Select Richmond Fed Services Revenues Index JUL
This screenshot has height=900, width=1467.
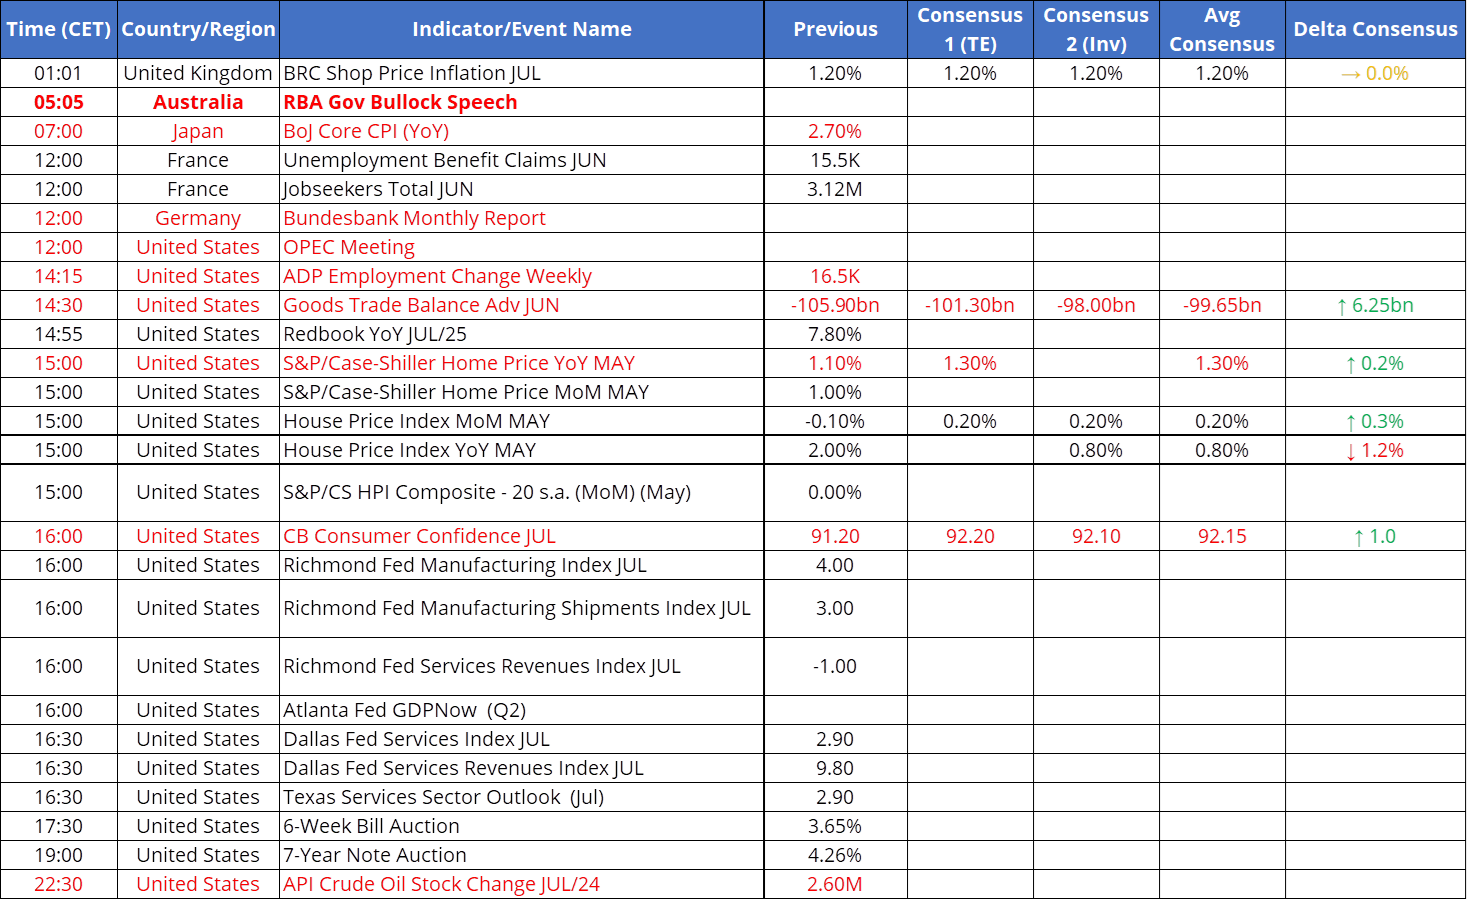tap(522, 666)
